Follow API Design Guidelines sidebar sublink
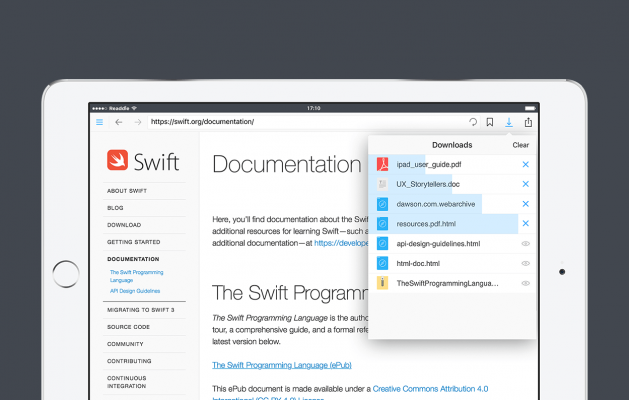Image resolution: width=629 pixels, height=400 pixels. 135,291
